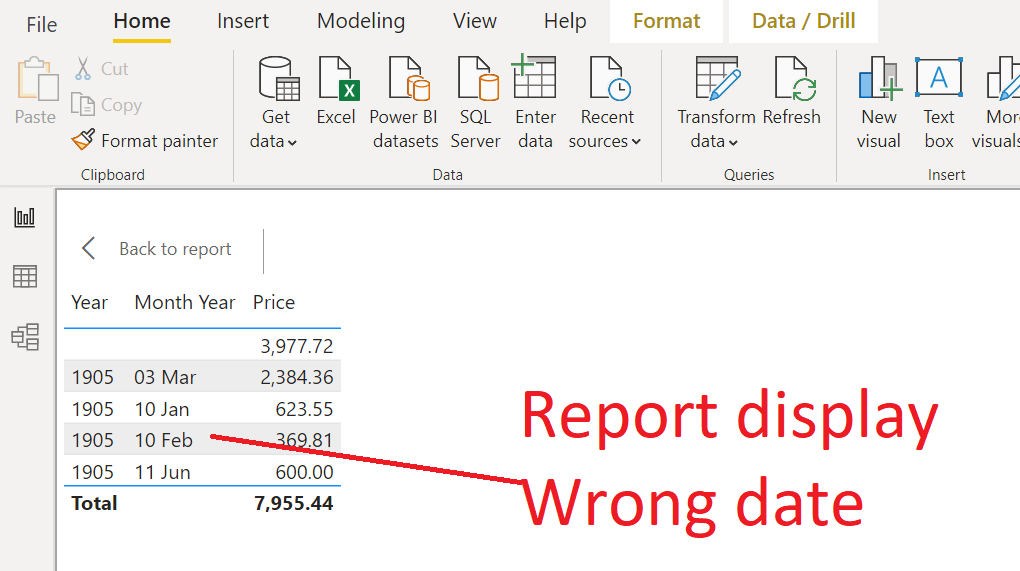Screen dimensions: 1020x571
Task: Import from the Excel icon
Action: pyautogui.click(x=339, y=79)
